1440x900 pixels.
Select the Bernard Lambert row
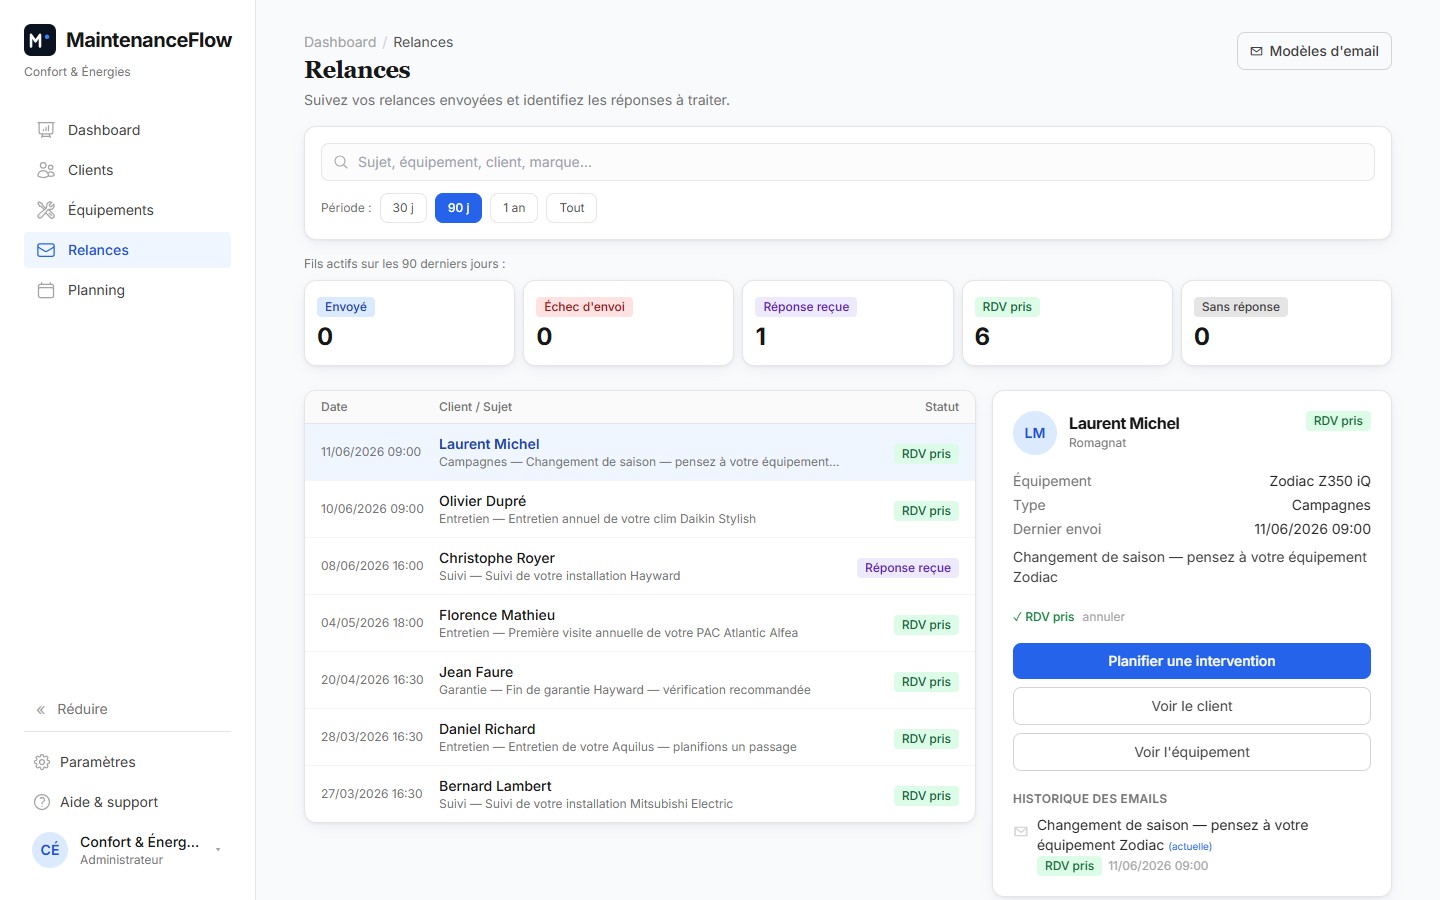click(640, 794)
